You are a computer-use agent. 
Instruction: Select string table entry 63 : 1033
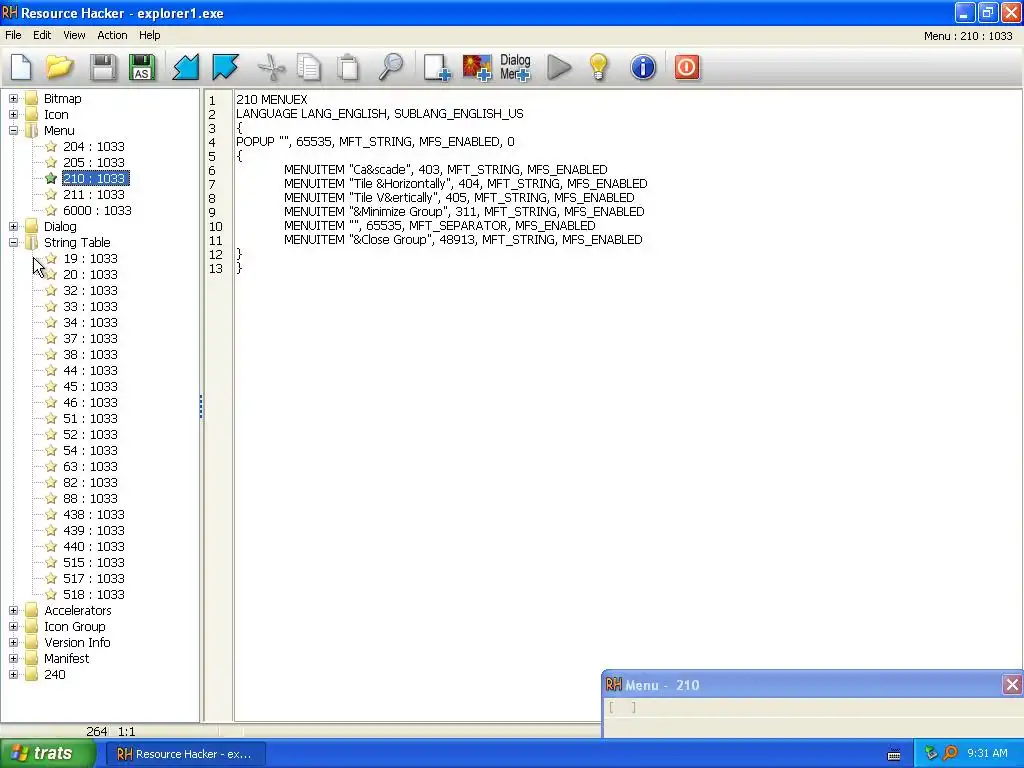90,466
